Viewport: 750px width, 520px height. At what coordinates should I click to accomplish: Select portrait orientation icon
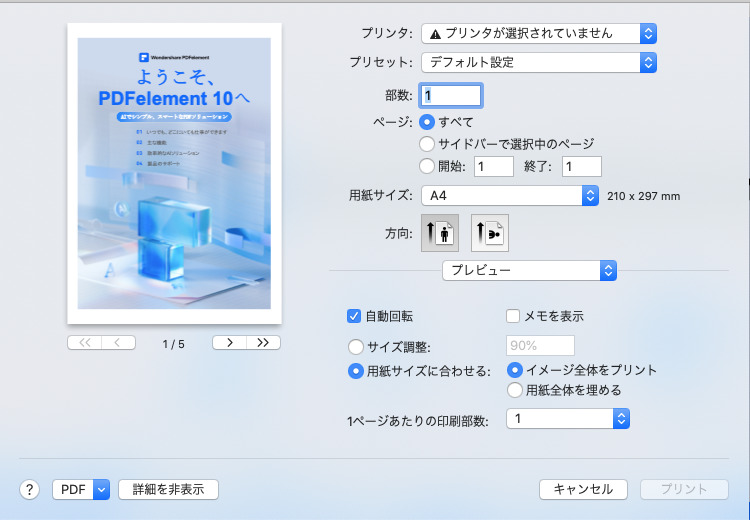(440, 233)
